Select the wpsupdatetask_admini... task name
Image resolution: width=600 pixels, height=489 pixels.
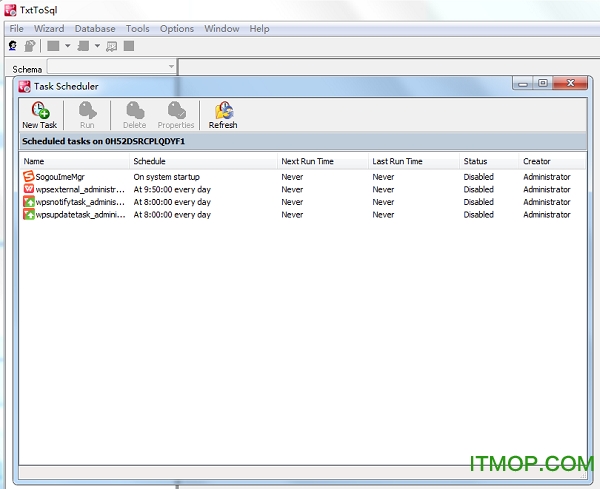80,215
